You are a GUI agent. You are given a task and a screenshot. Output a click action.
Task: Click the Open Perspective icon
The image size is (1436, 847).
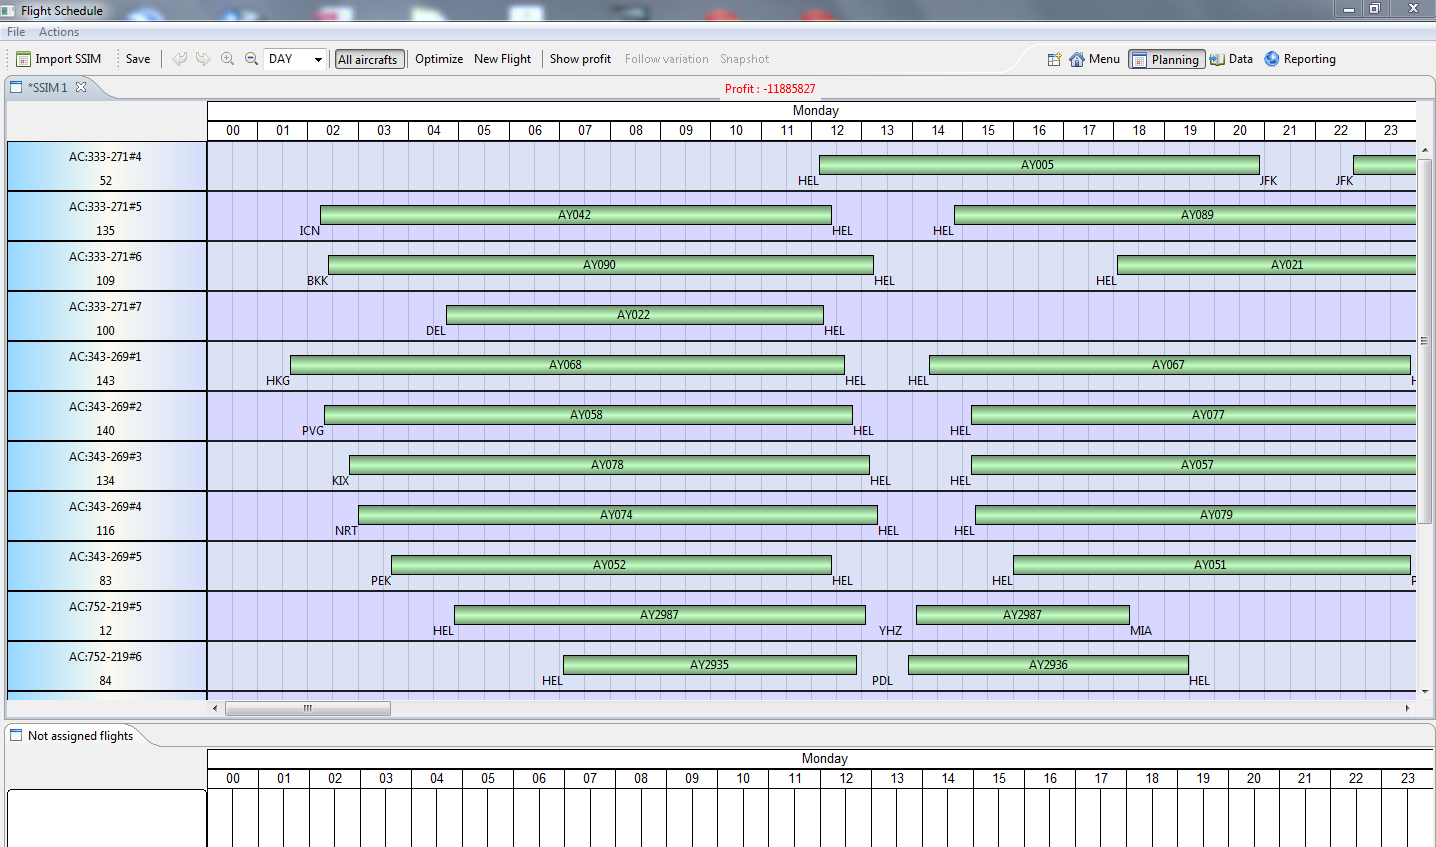point(1054,59)
